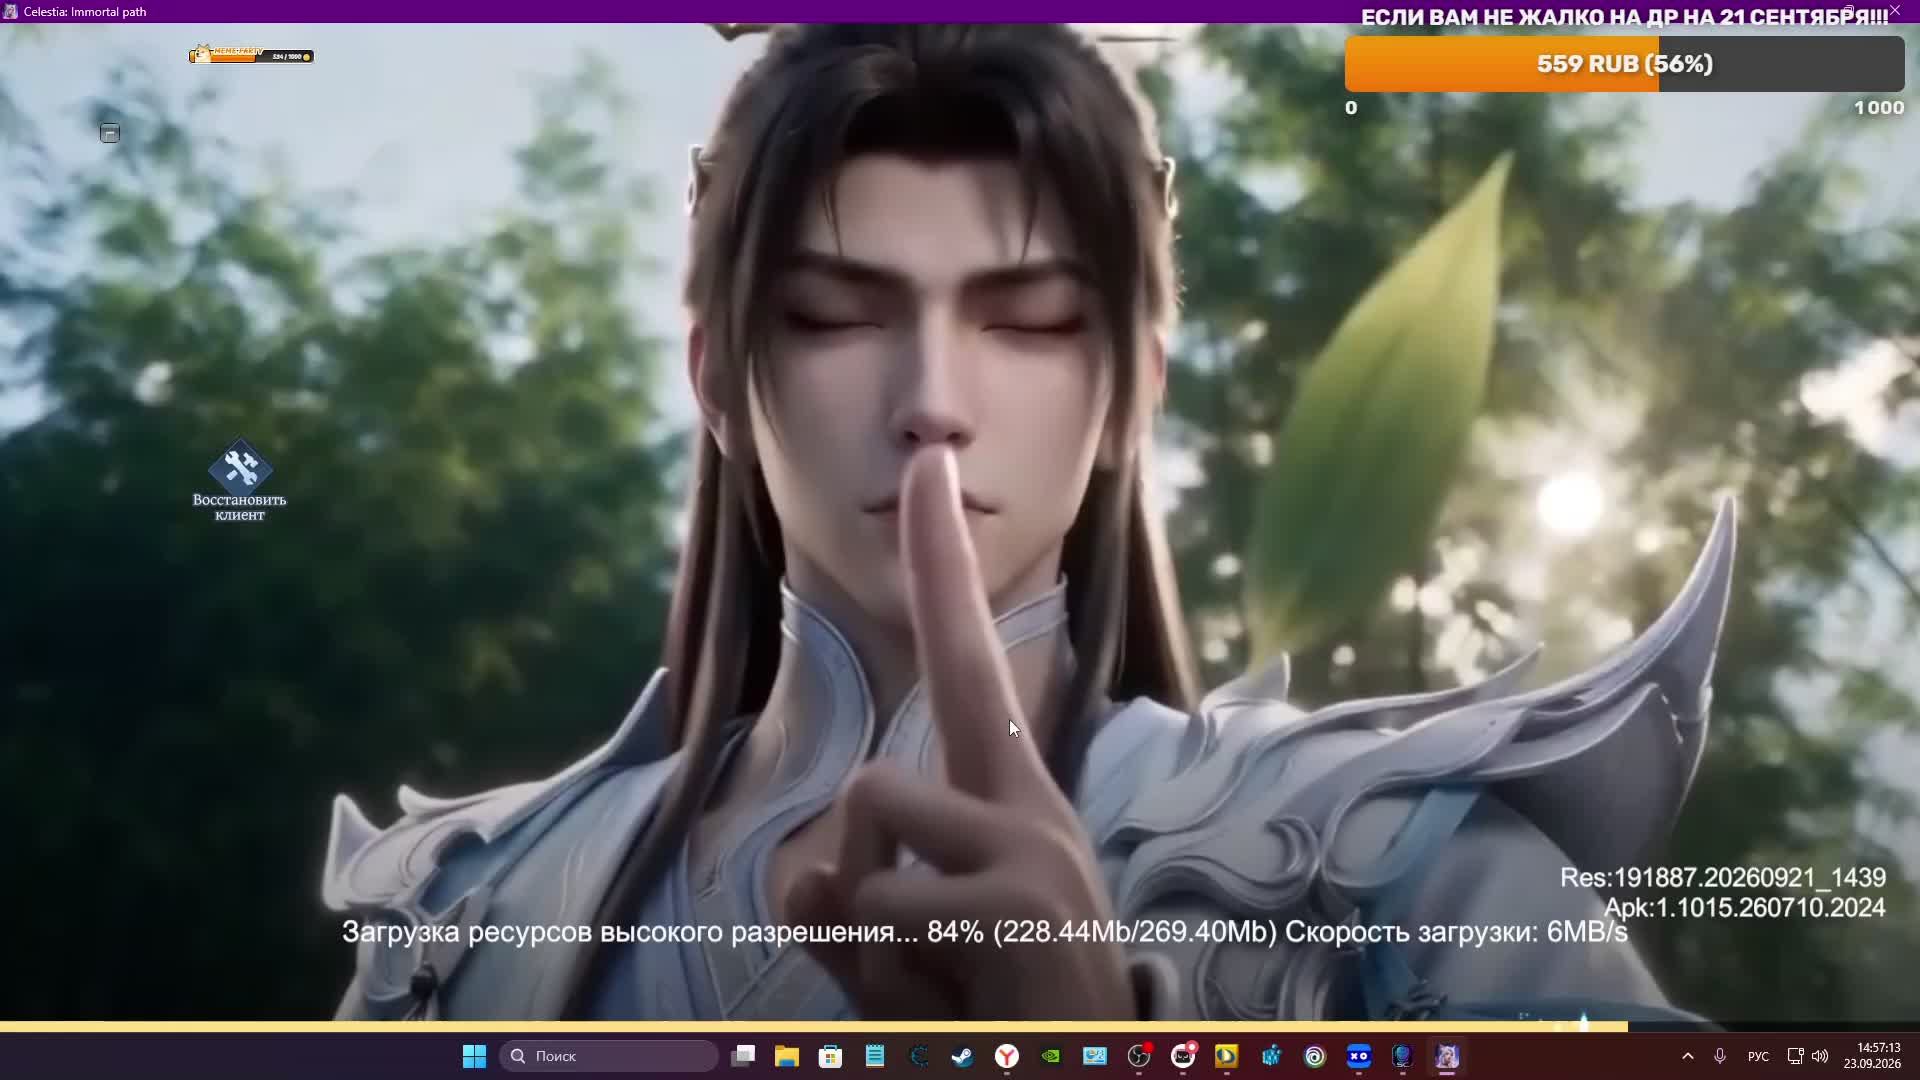The image size is (1920, 1080).
Task: Click the Celestia app icon in title bar
Action: (11, 11)
